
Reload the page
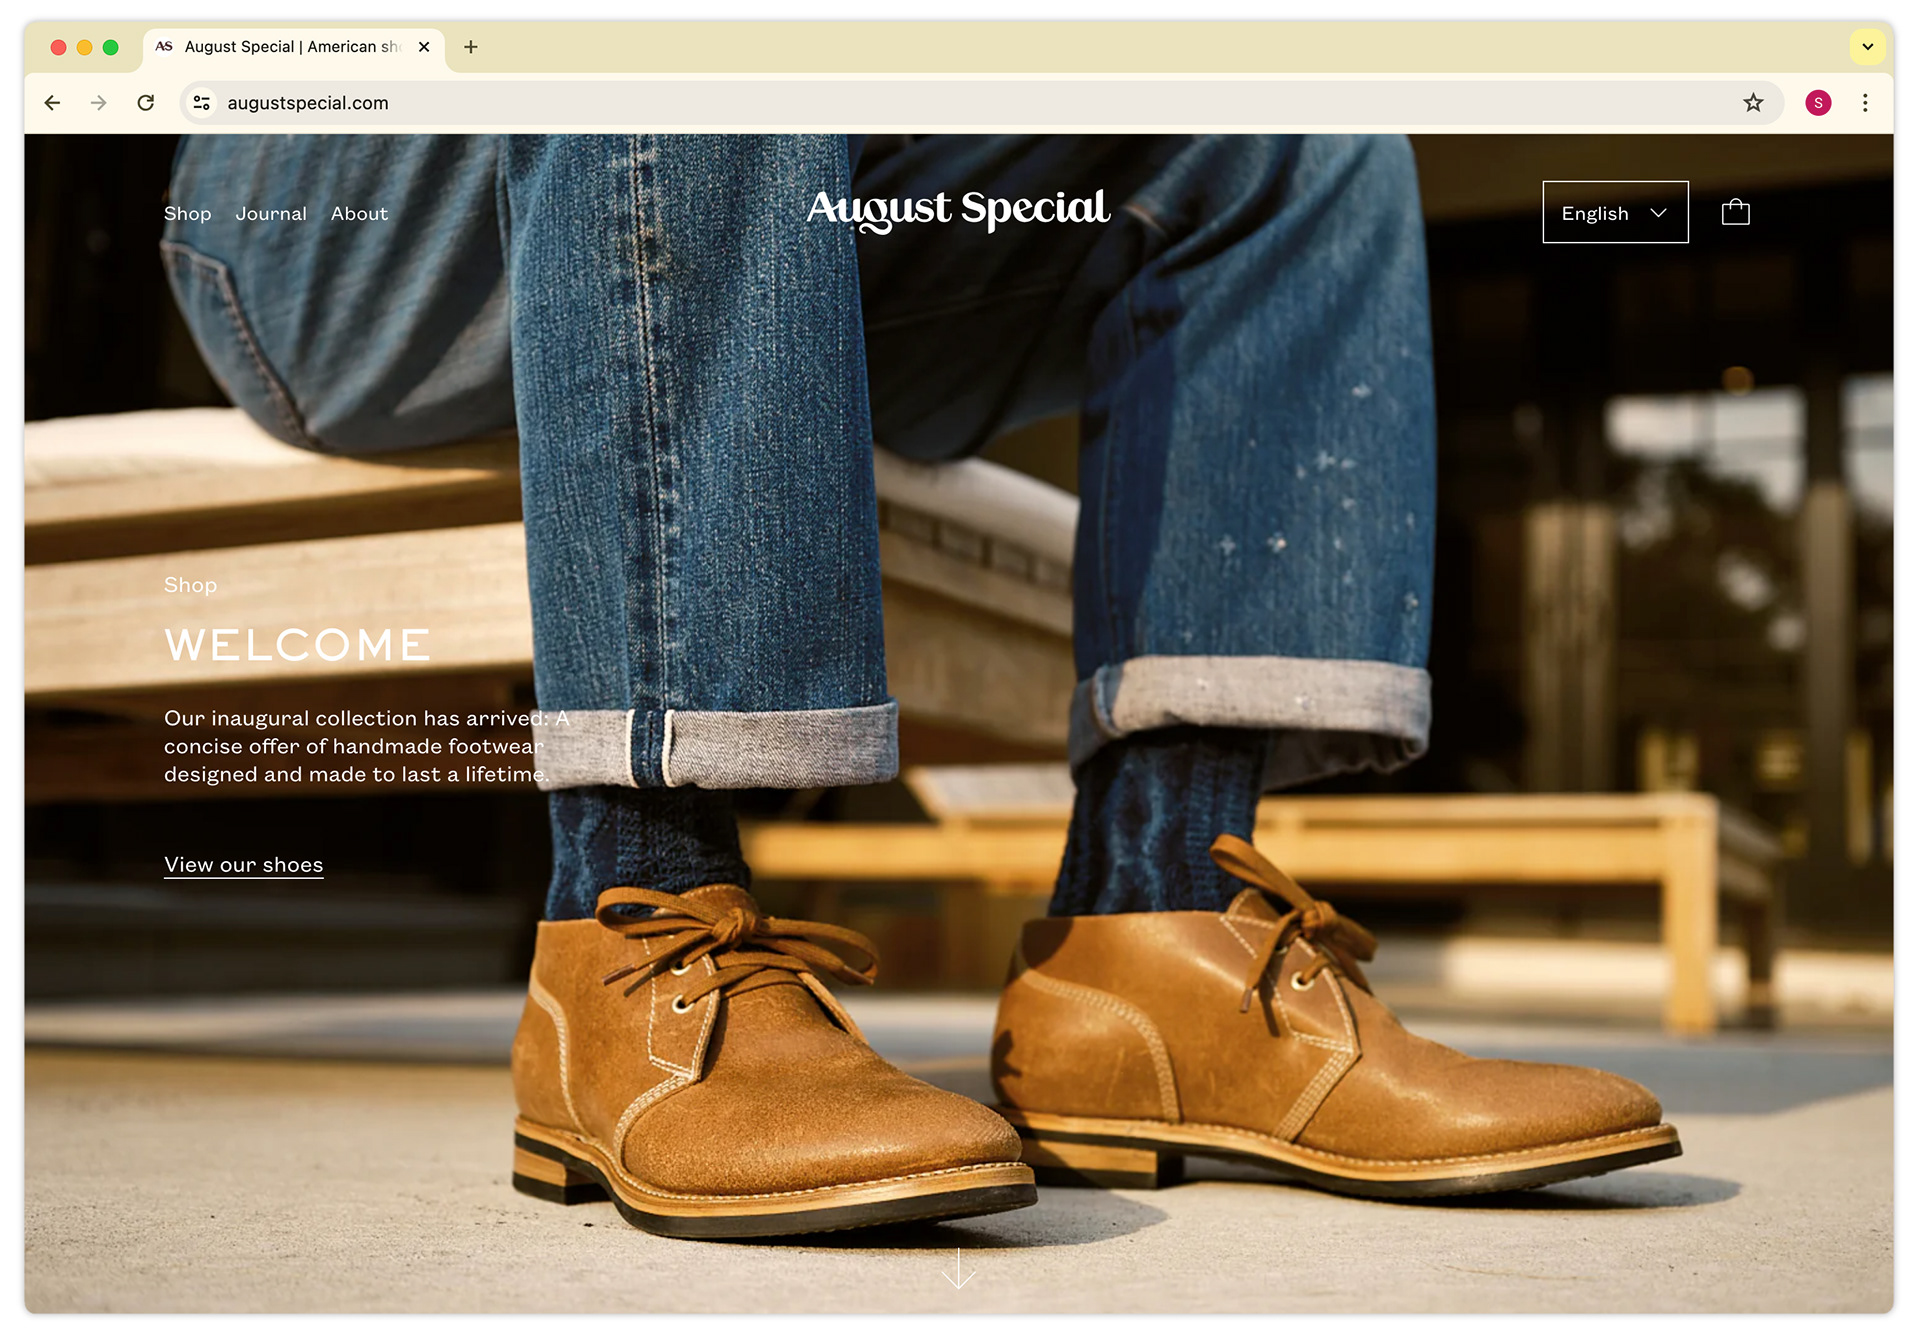146,103
